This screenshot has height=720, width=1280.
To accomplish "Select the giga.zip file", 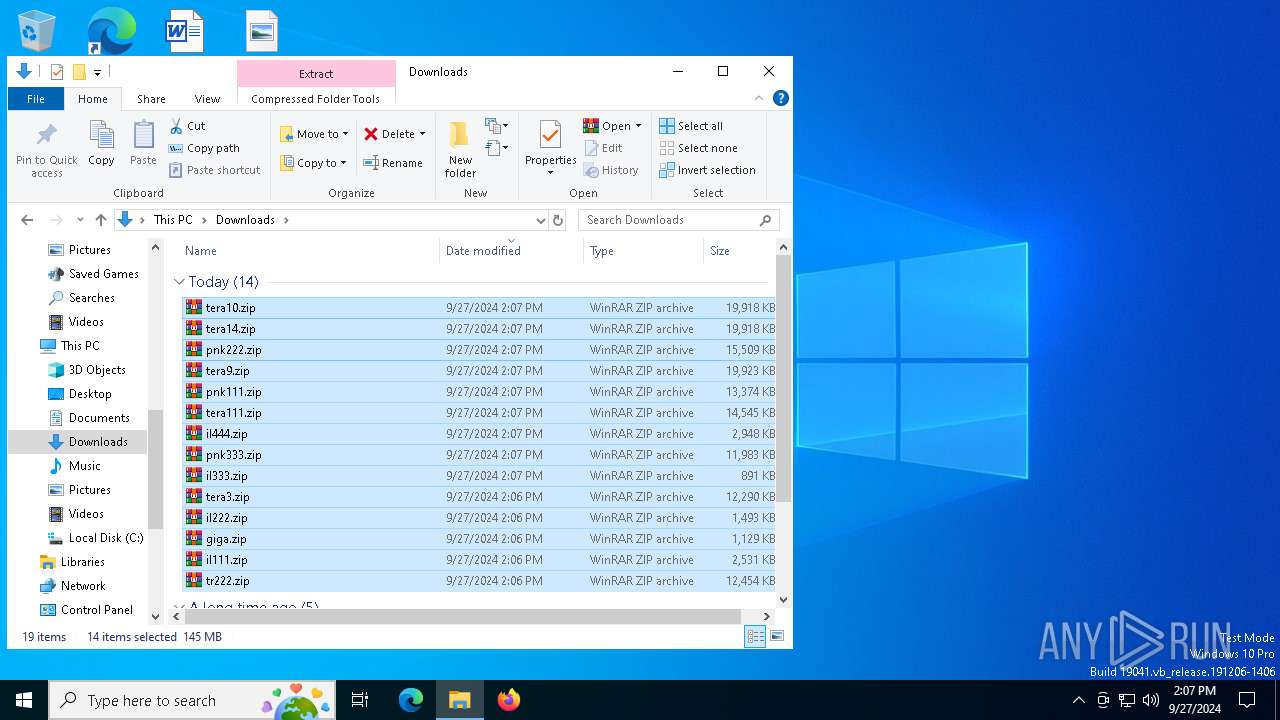I will 480,539.
